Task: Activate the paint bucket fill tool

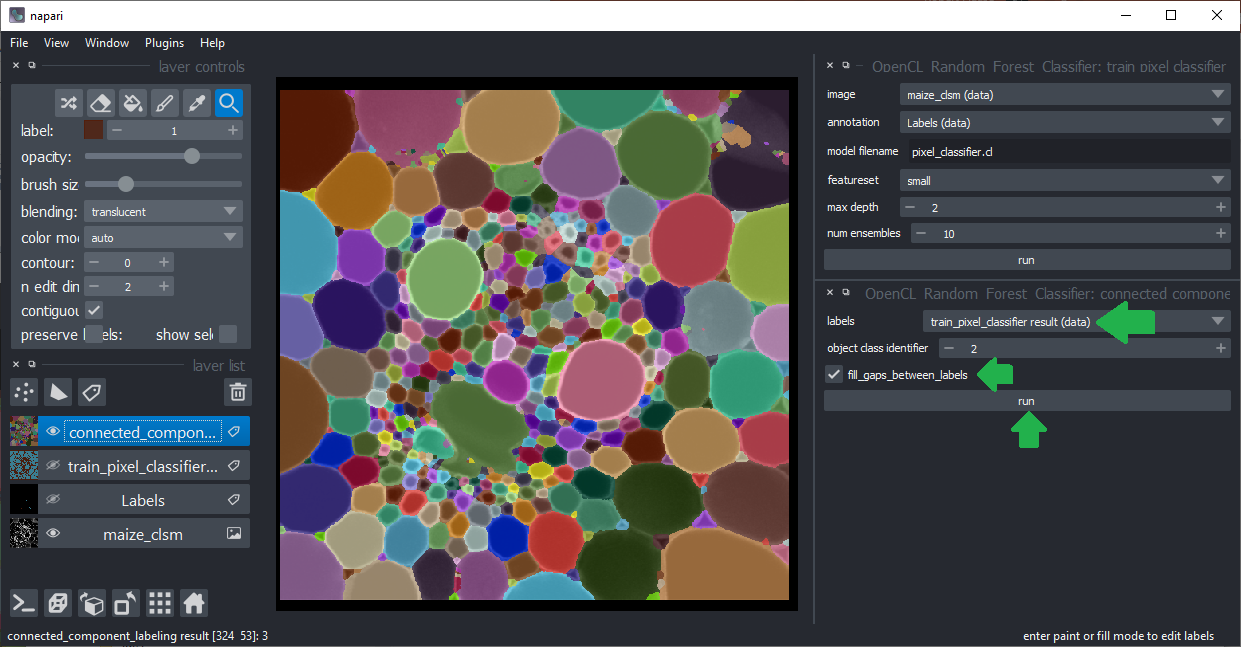Action: 132,103
